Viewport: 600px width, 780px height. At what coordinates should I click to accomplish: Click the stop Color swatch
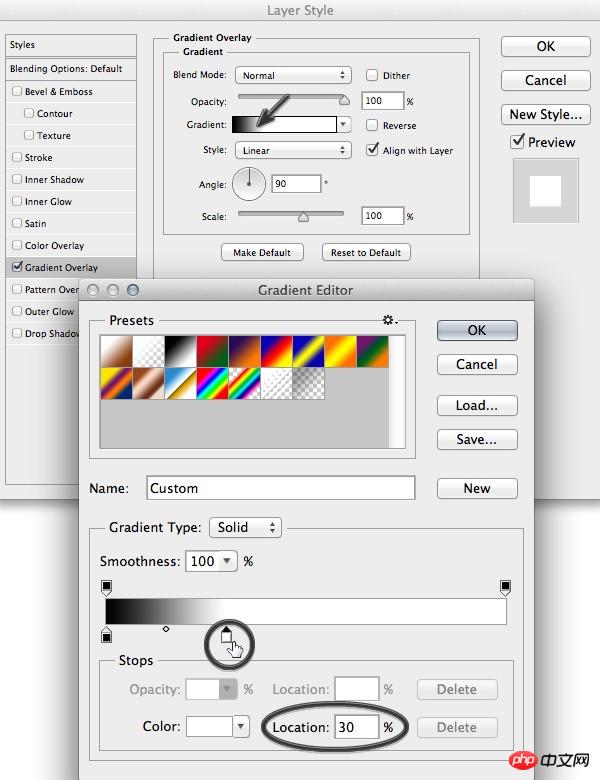coord(209,726)
